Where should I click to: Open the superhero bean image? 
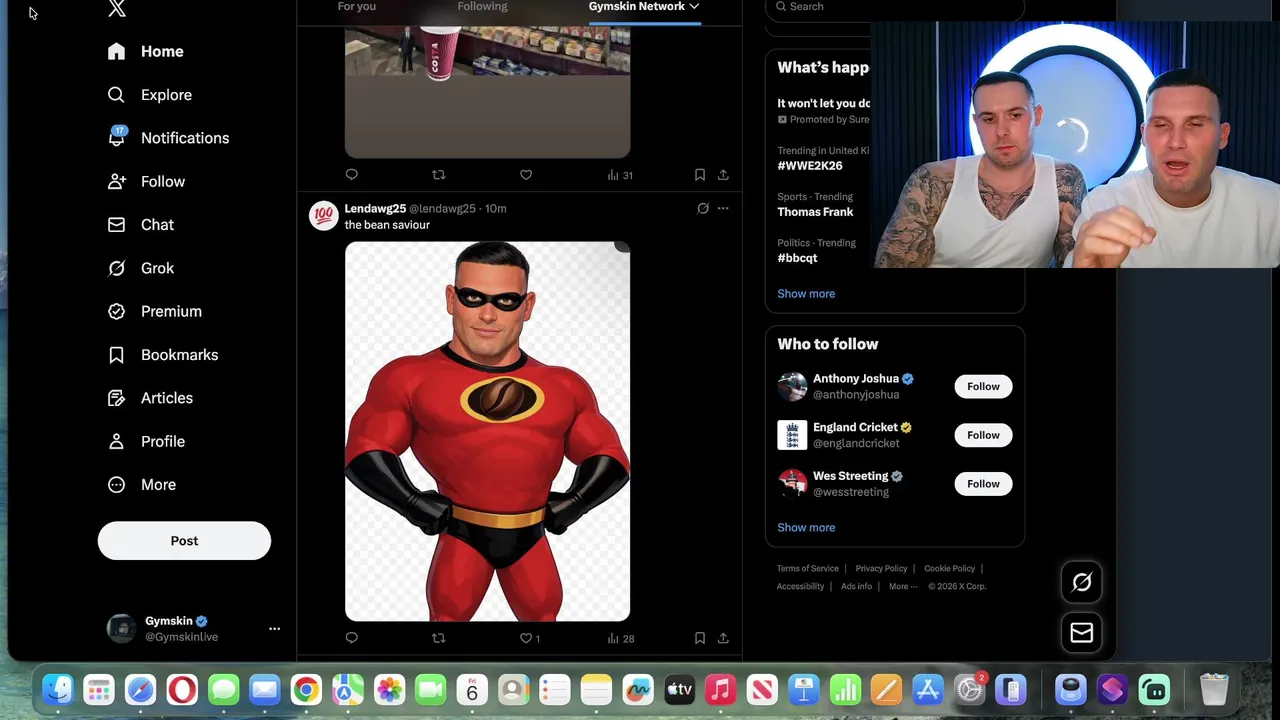pyautogui.click(x=487, y=431)
